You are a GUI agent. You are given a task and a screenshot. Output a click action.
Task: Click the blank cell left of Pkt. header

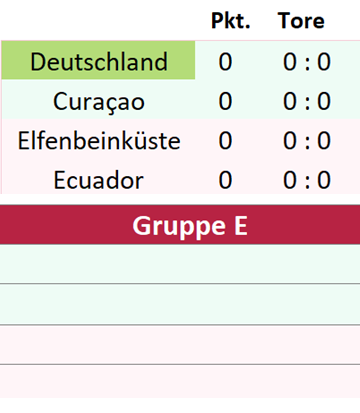98,21
